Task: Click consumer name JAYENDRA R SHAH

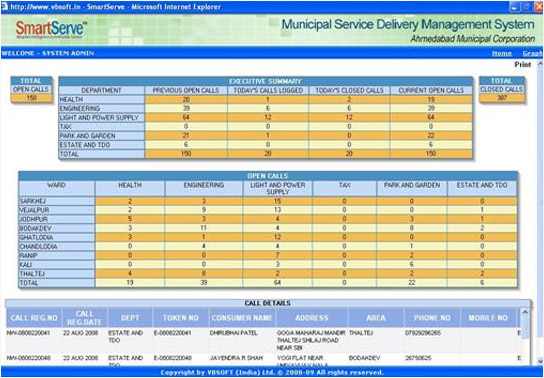Action: pos(236,358)
